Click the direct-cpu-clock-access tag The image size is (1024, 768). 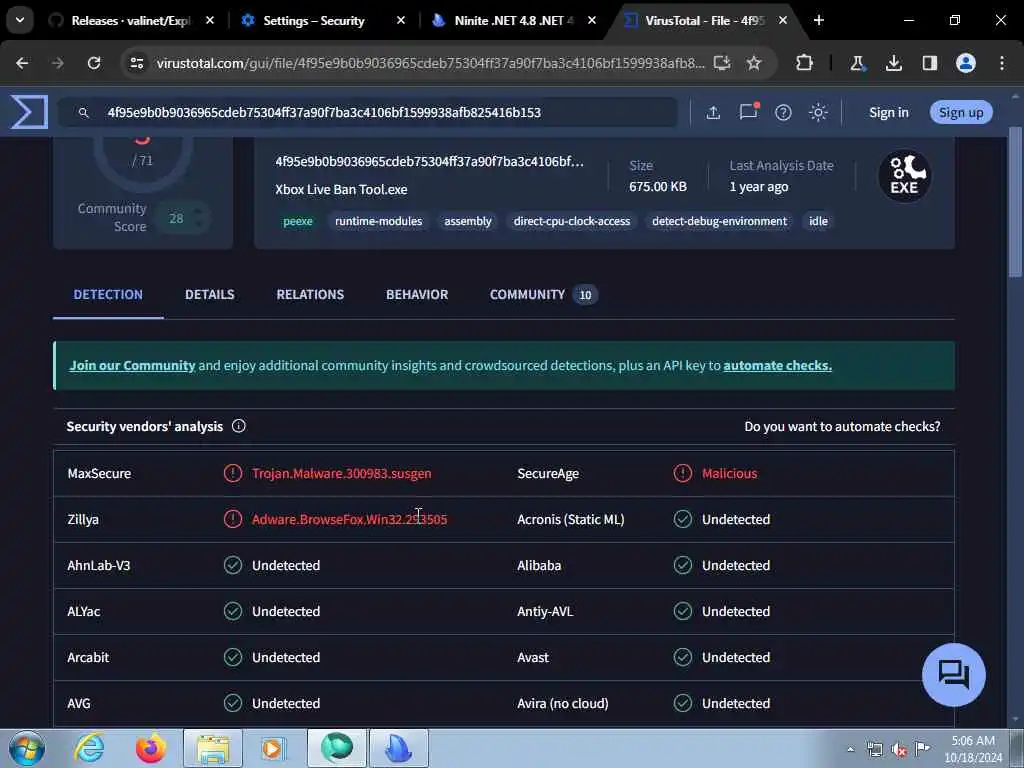click(x=571, y=221)
